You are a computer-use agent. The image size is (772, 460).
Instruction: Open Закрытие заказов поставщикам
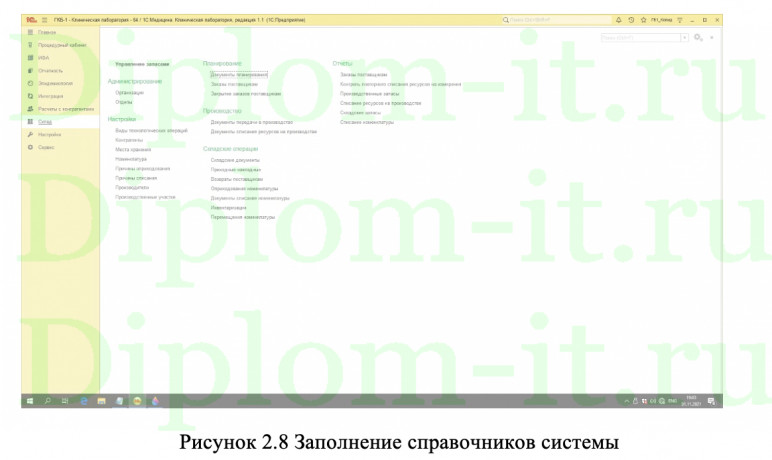coord(246,94)
